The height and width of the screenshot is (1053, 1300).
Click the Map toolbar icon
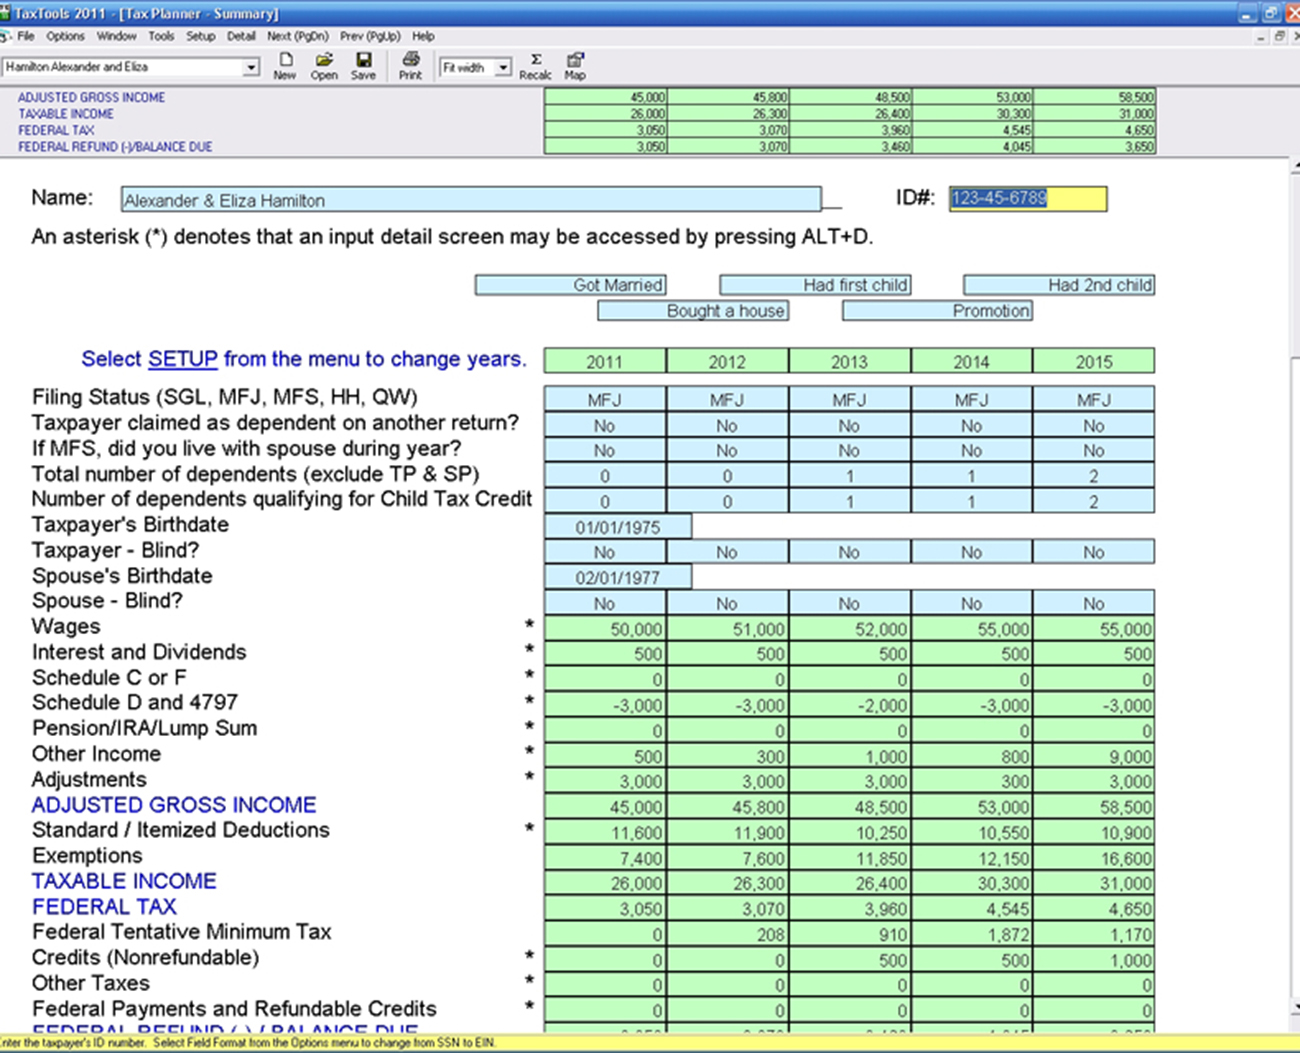tap(575, 66)
